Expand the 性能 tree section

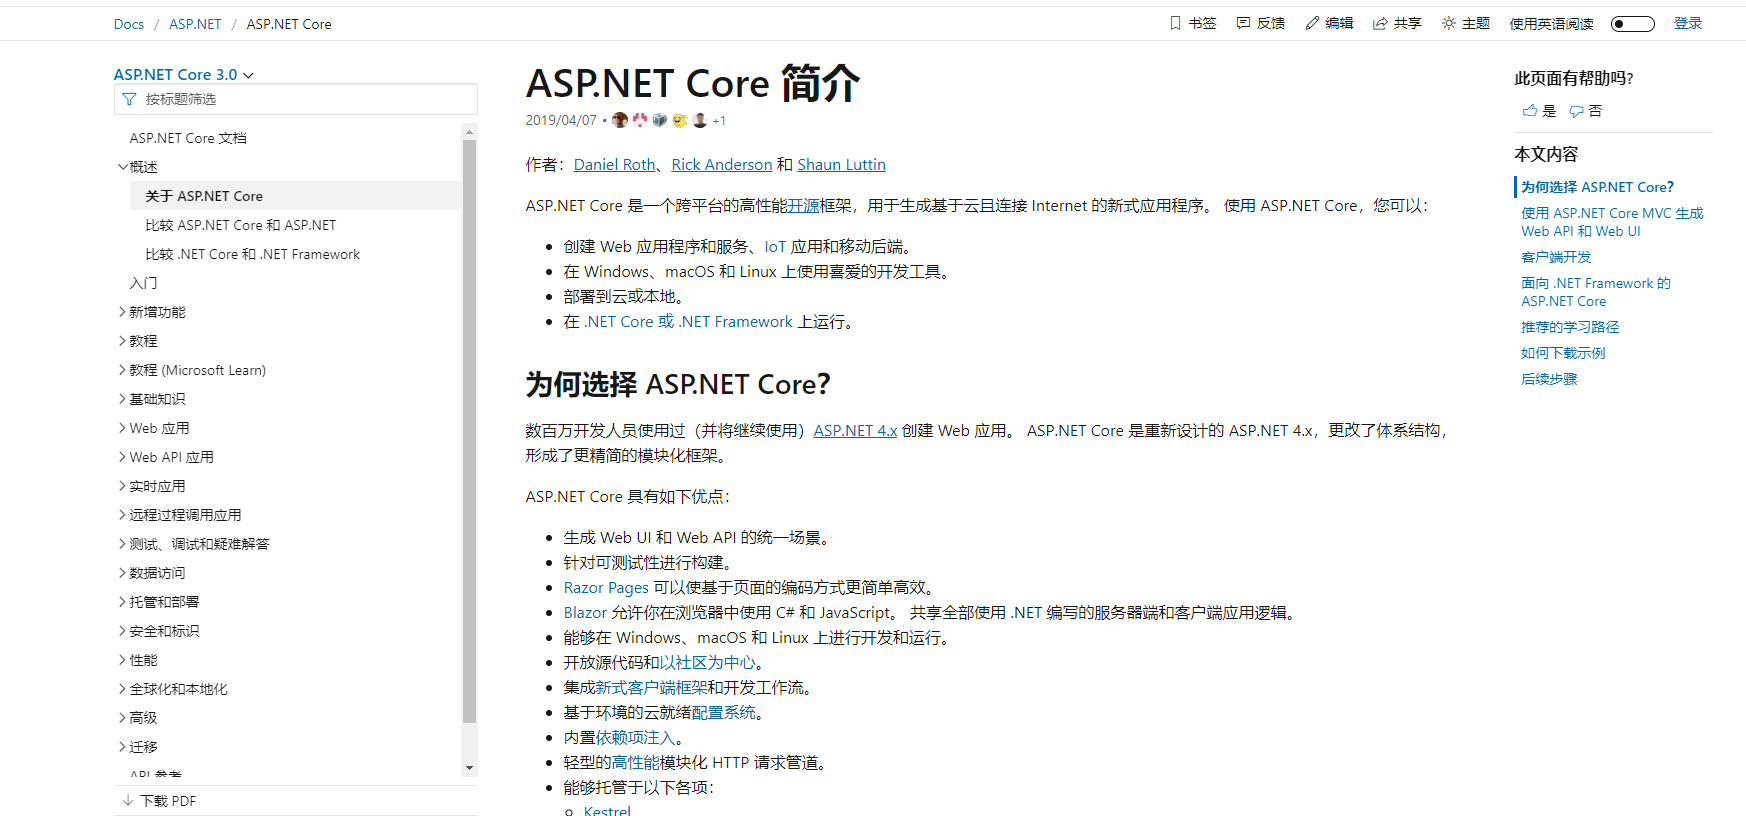click(123, 660)
